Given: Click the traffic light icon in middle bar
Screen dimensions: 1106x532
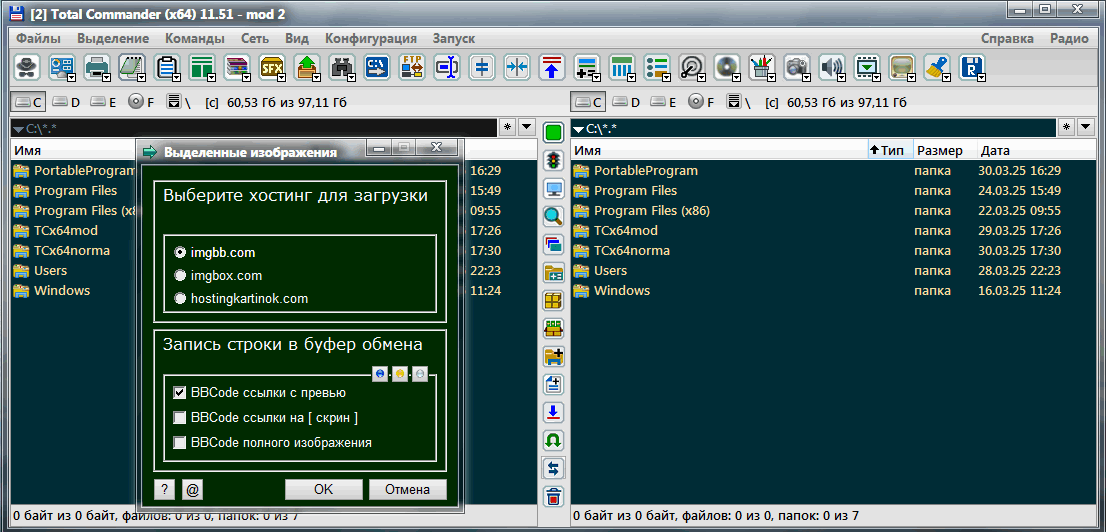Looking at the screenshot, I should point(554,160).
